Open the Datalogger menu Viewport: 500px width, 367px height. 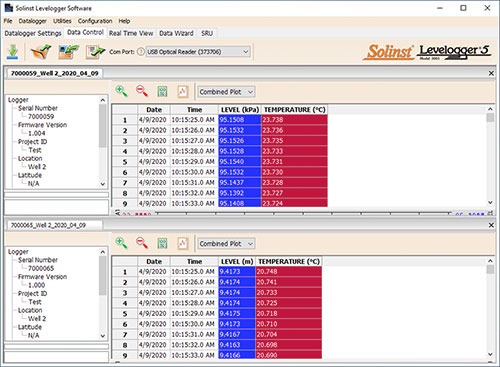click(33, 21)
